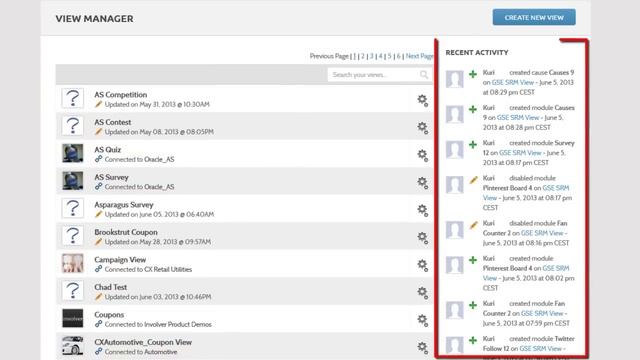Open GSE SRM View link for Survey 12 activity
Viewport: 640px width, 360px height.
click(x=520, y=153)
